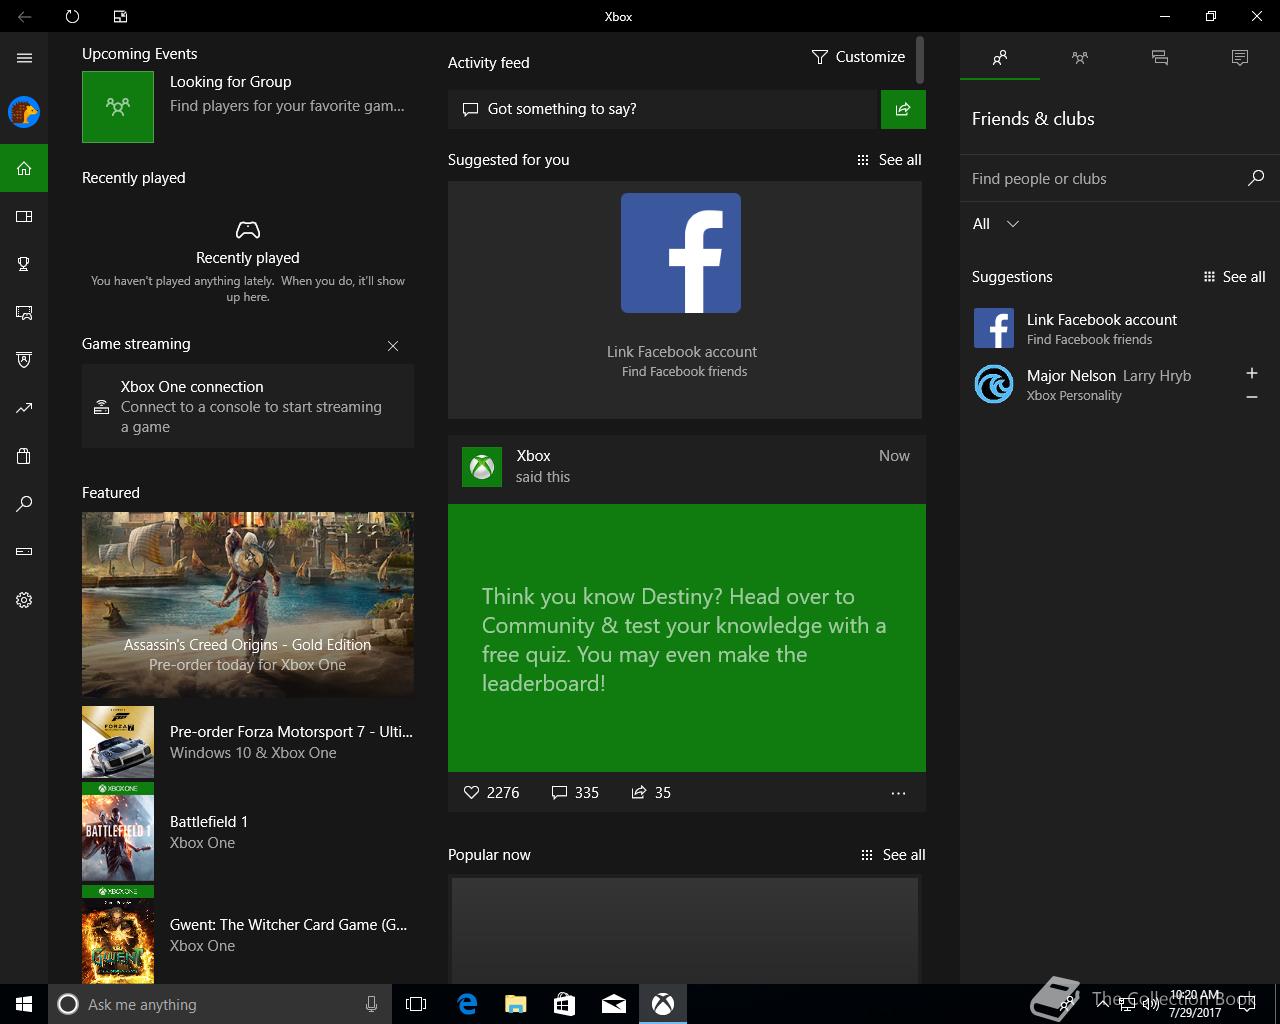Open the profile avatar in the sidebar
Image resolution: width=1280 pixels, height=1024 pixels.
[24, 112]
